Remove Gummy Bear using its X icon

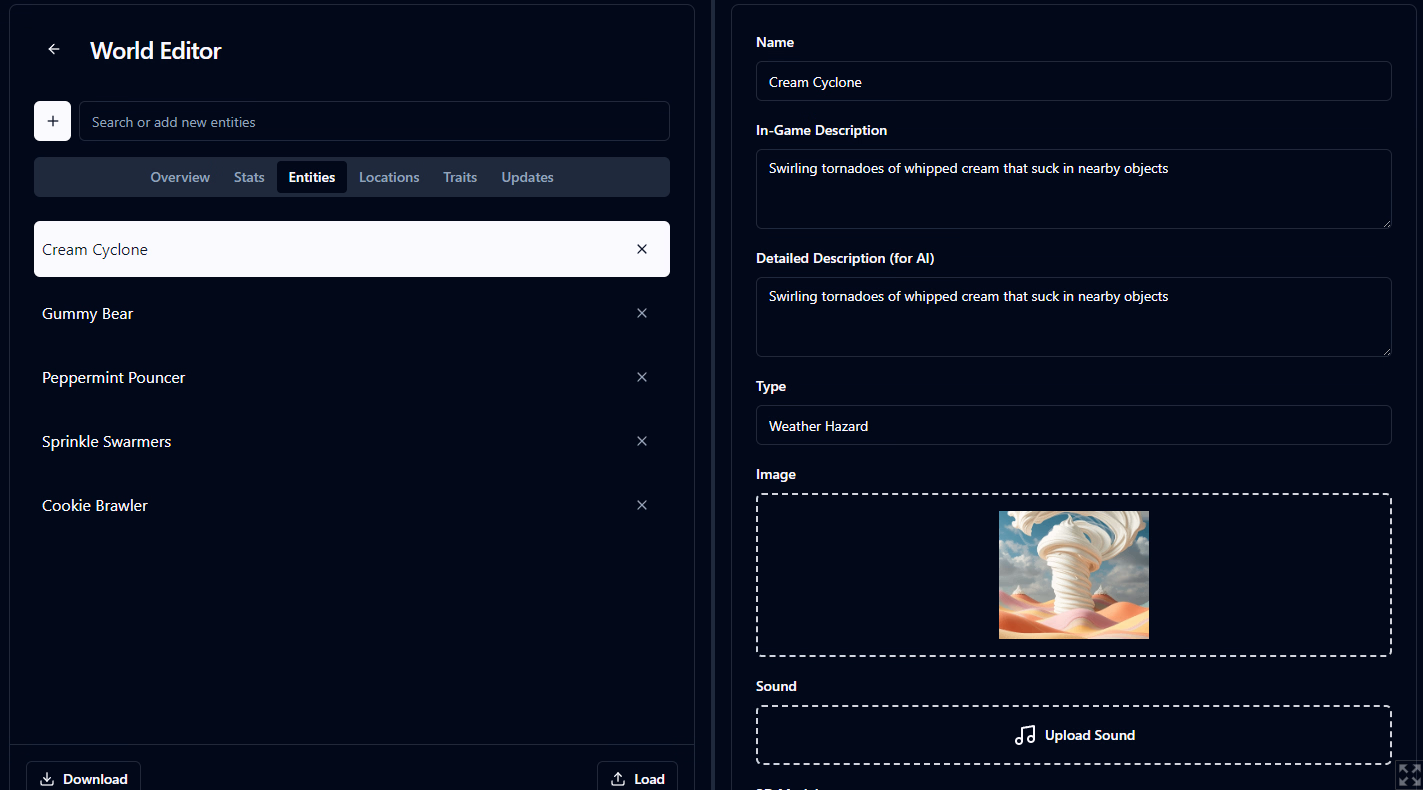click(x=641, y=313)
